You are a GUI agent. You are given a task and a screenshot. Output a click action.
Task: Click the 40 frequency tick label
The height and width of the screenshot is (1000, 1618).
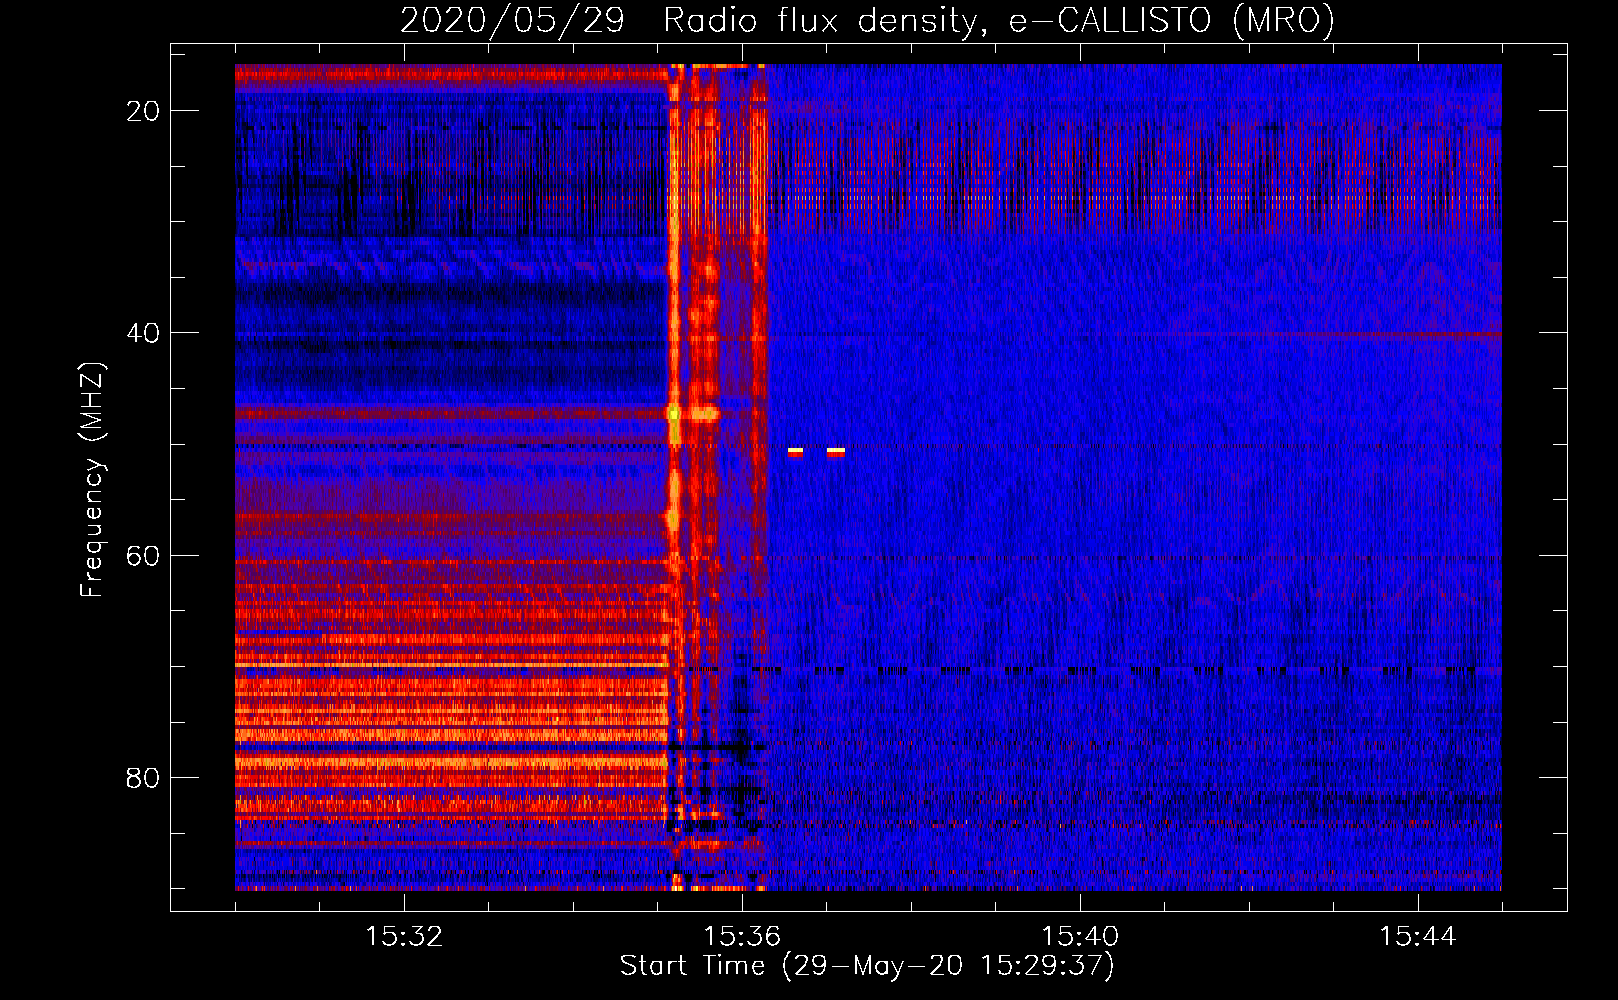[143, 333]
